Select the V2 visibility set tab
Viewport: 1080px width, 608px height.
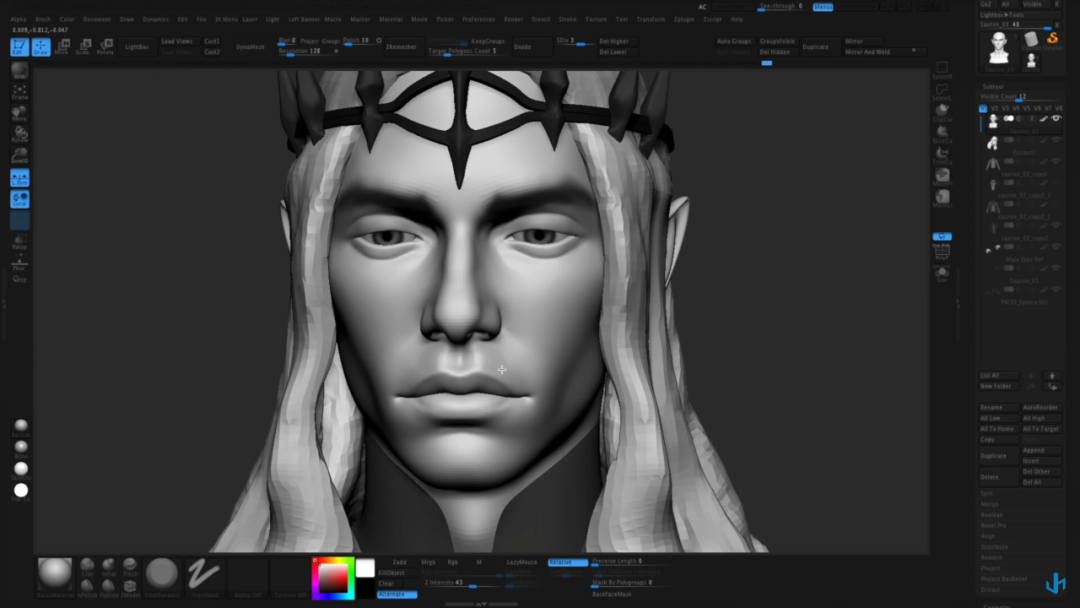(x=994, y=108)
